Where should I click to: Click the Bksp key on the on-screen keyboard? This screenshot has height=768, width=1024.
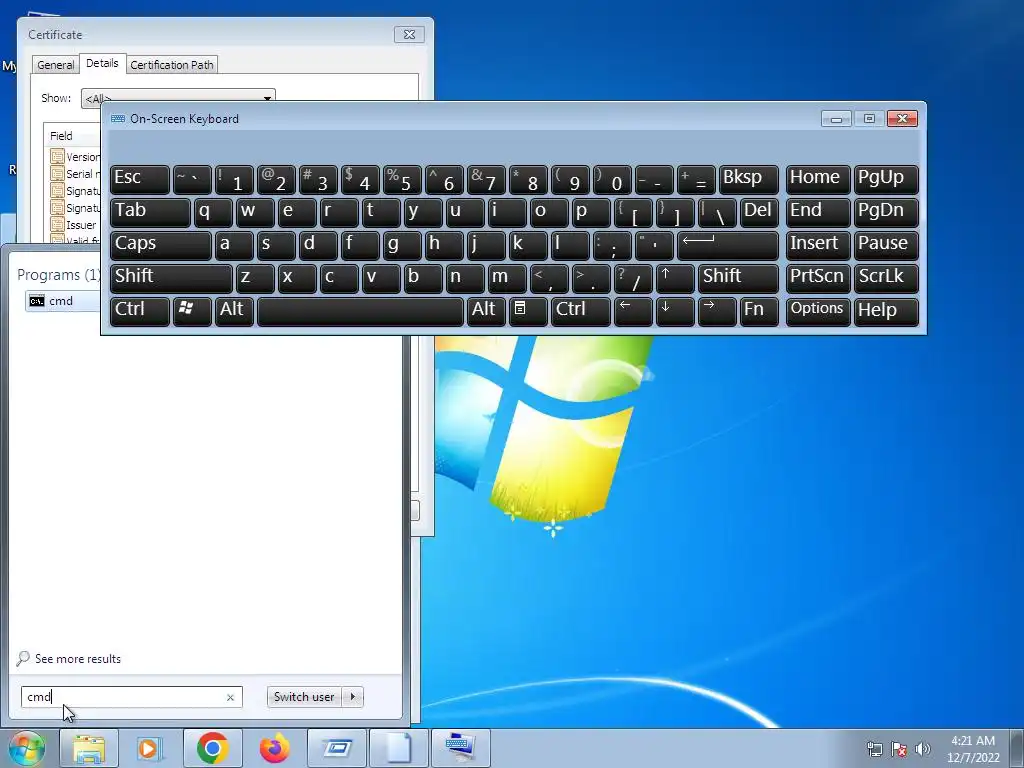748,180
